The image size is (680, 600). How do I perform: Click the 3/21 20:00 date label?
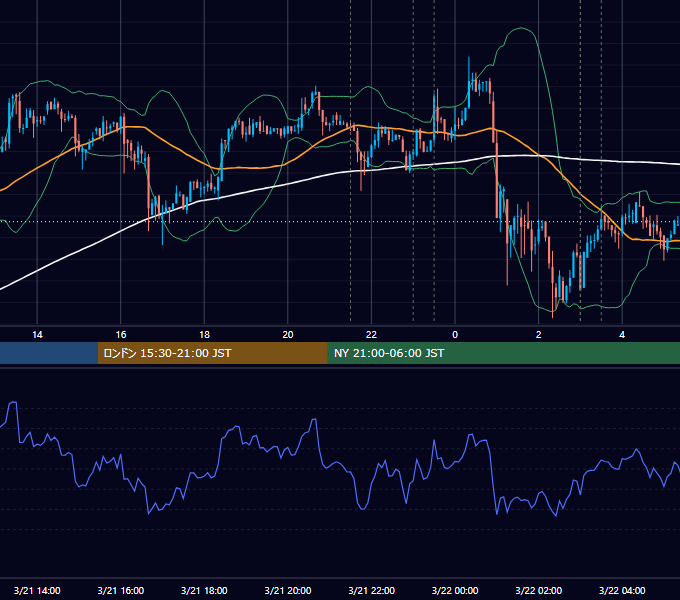(288, 590)
